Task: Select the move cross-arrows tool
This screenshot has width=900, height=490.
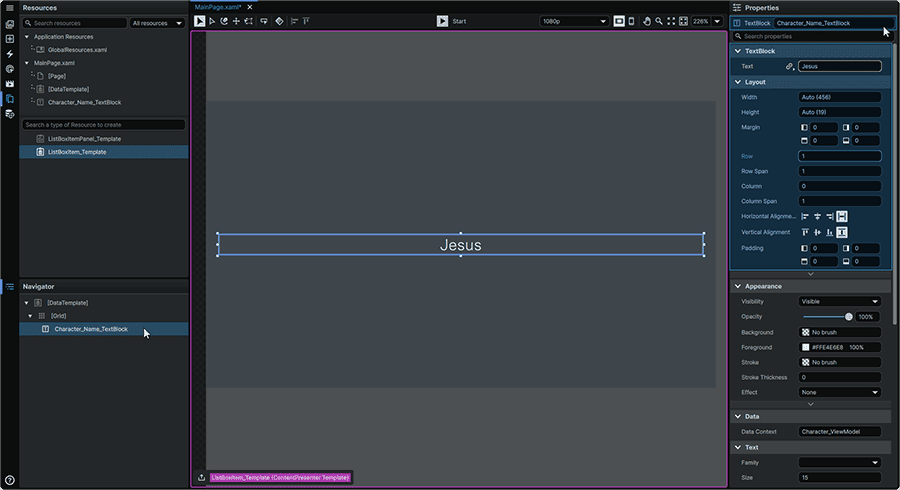Action: point(236,21)
